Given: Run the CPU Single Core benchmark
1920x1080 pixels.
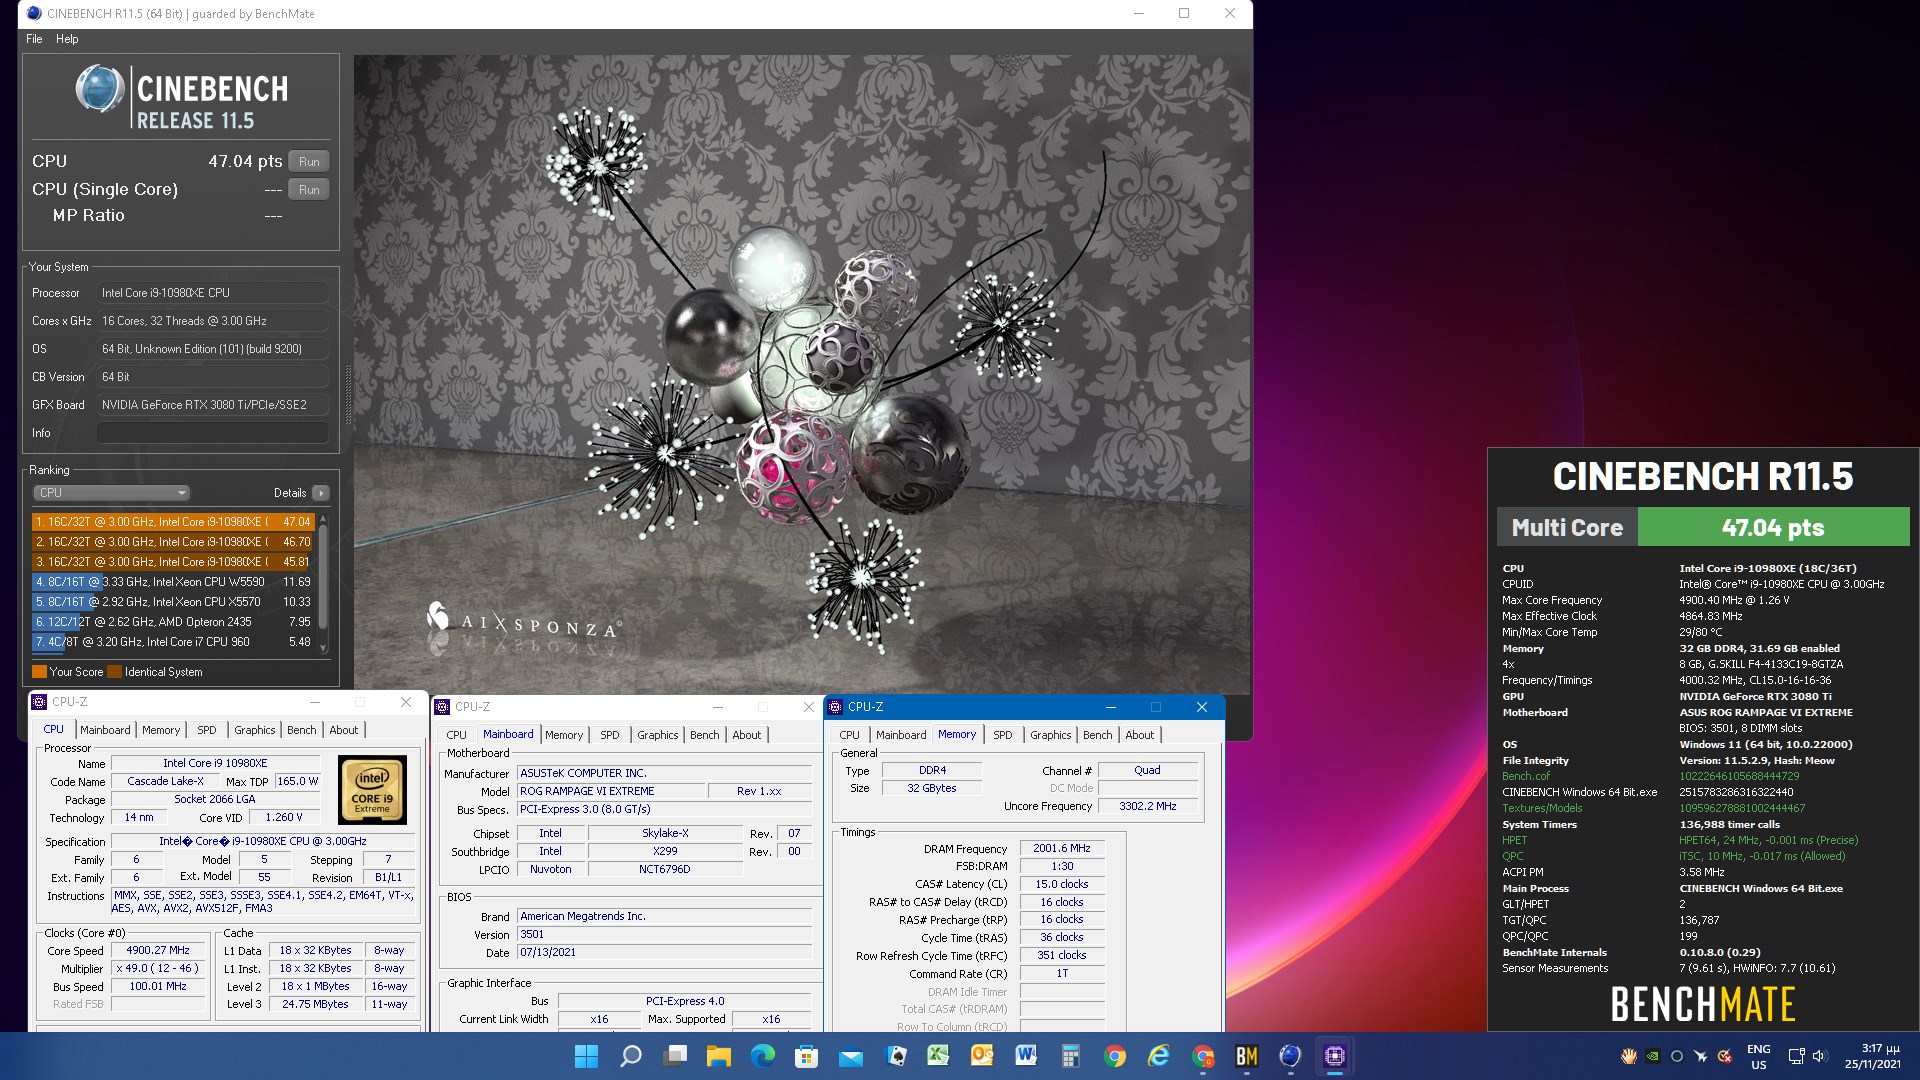Looking at the screenshot, I should tap(309, 190).
